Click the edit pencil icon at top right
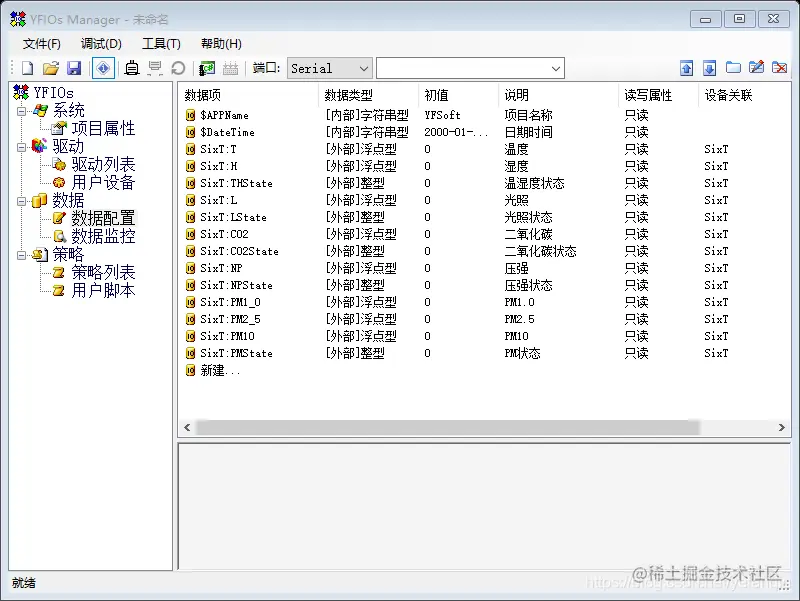Screen dimensions: 800x601 (756, 67)
